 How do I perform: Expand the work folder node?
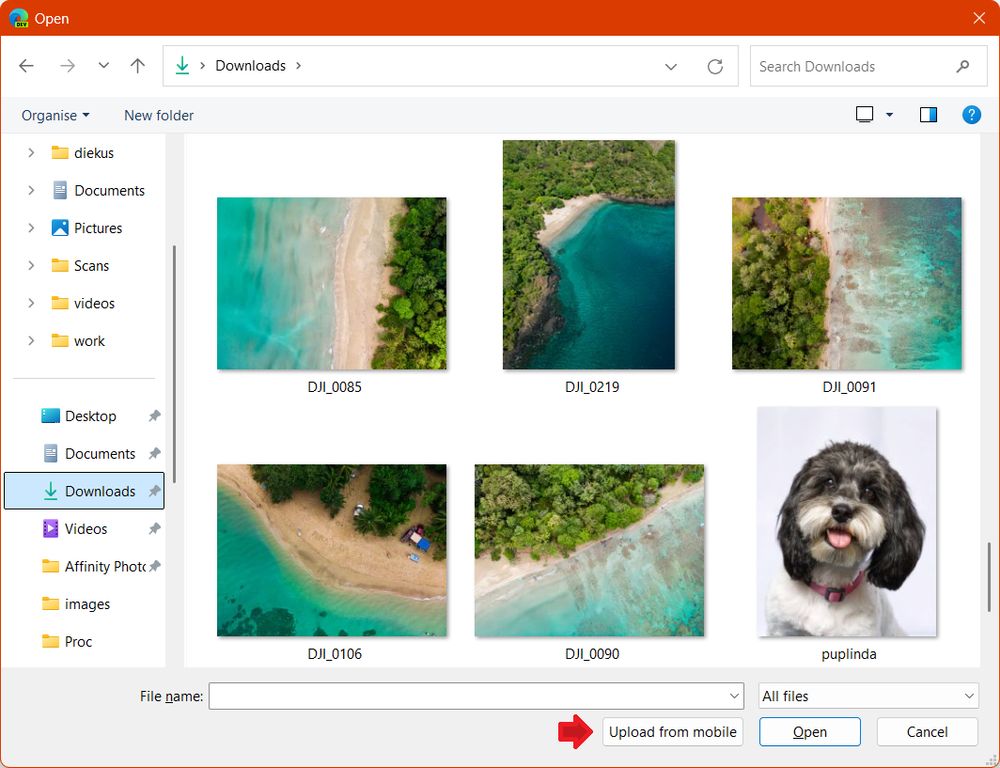click(31, 341)
